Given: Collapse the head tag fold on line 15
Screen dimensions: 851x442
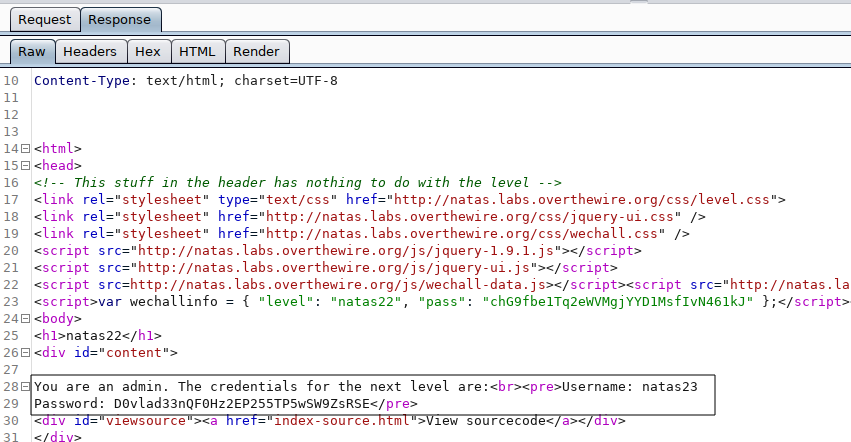Looking at the screenshot, I should point(26,166).
